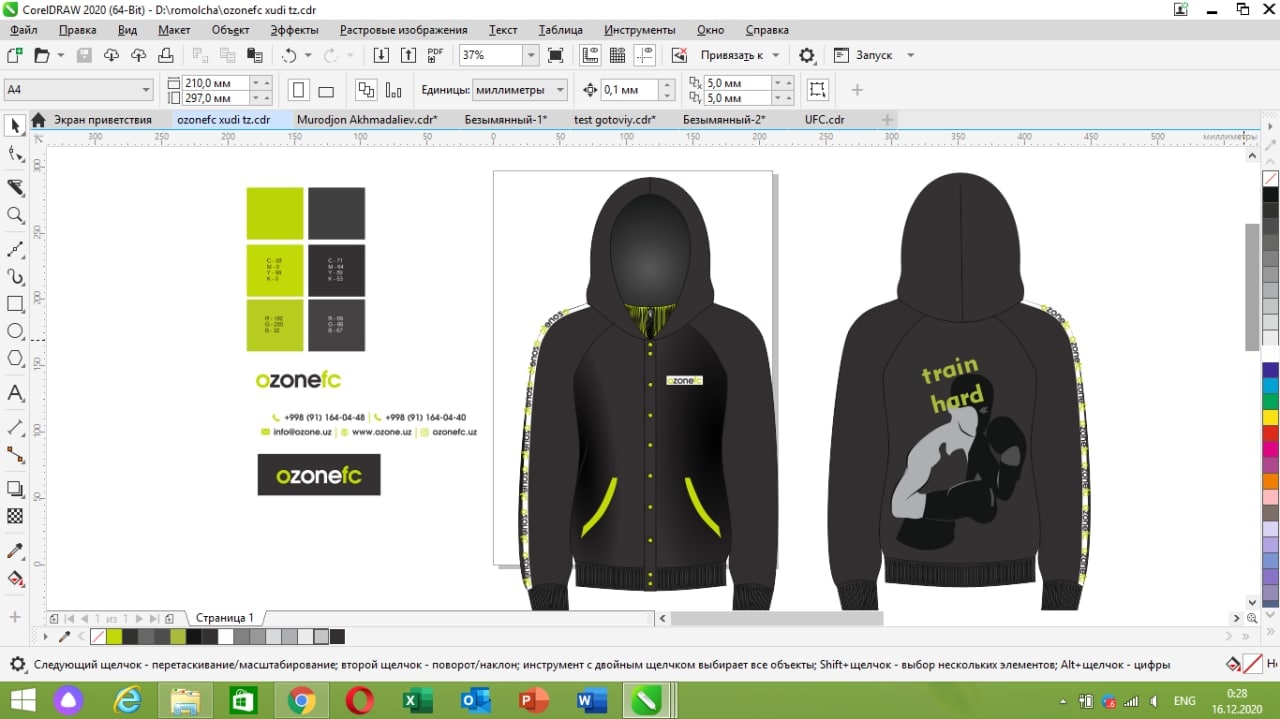
Task: Toggle treat as filled bounding box button
Action: (x=817, y=90)
